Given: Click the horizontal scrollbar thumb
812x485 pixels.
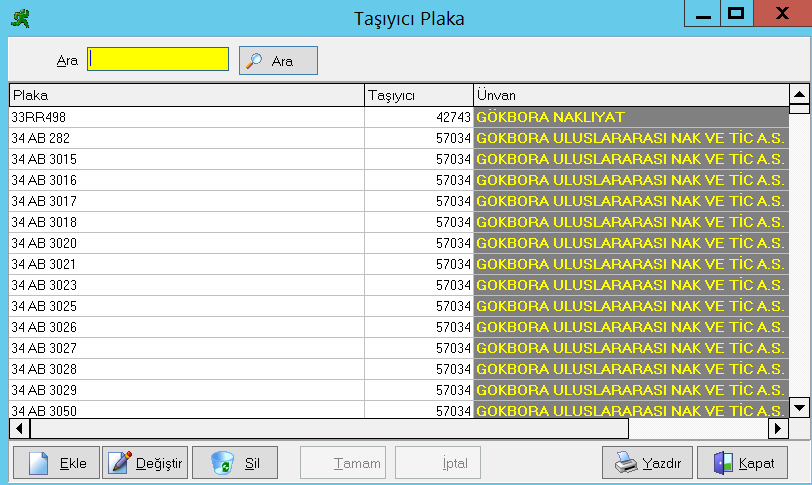Looking at the screenshot, I should [330, 429].
